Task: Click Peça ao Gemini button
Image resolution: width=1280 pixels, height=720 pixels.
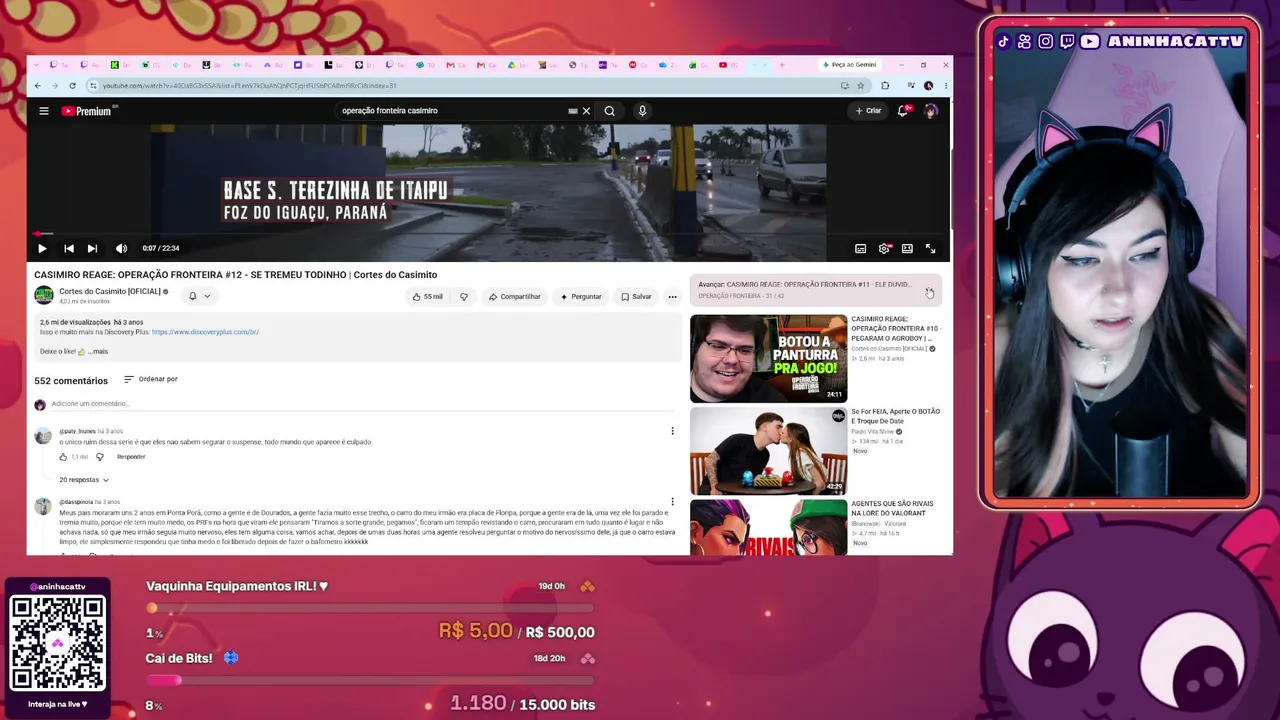Action: tap(849, 65)
